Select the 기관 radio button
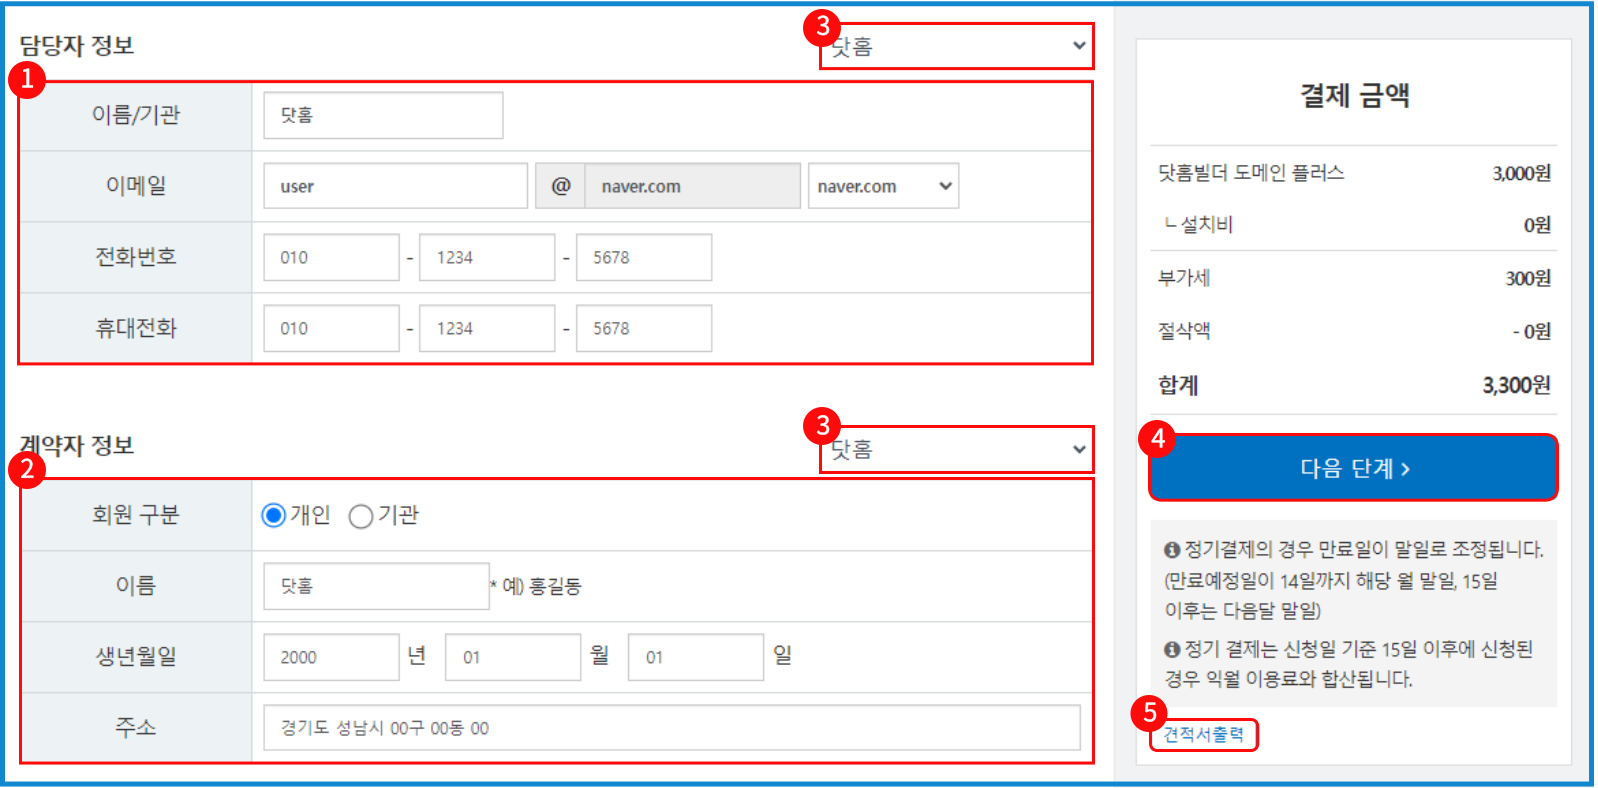The height and width of the screenshot is (788, 1598). (x=361, y=516)
